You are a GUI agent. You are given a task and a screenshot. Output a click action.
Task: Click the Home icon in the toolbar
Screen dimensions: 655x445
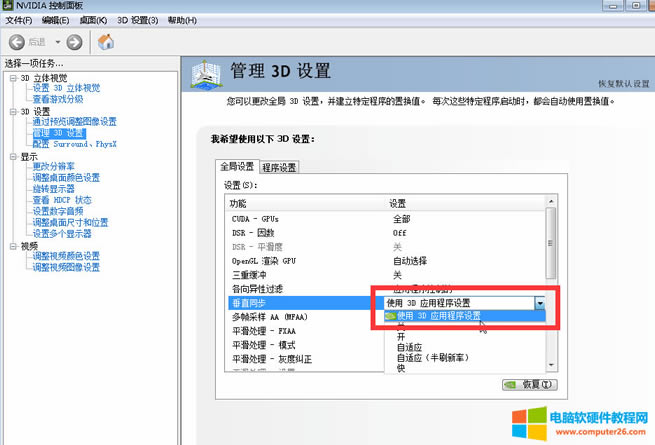(x=105, y=42)
